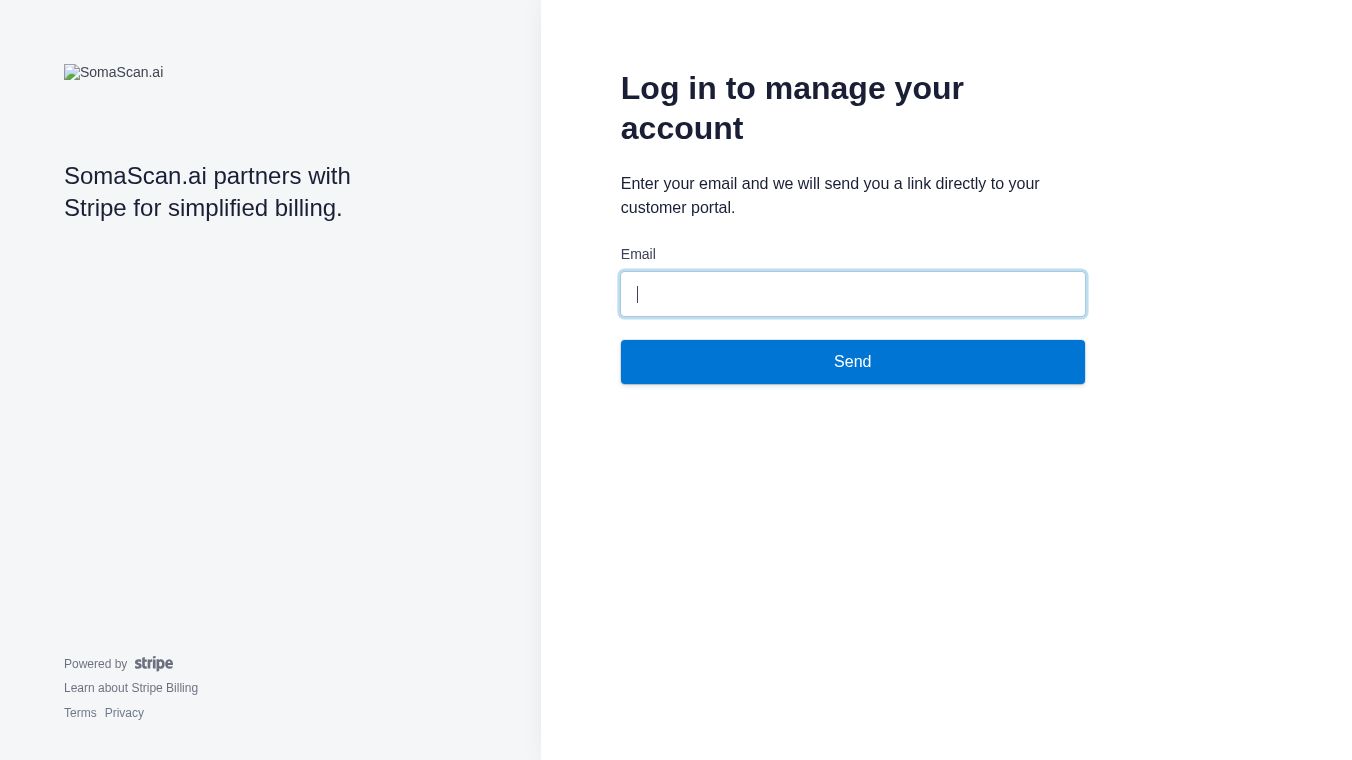Click the "Enter your email" instruction line
Screen dimensions: 1352x760
[x=829, y=184]
